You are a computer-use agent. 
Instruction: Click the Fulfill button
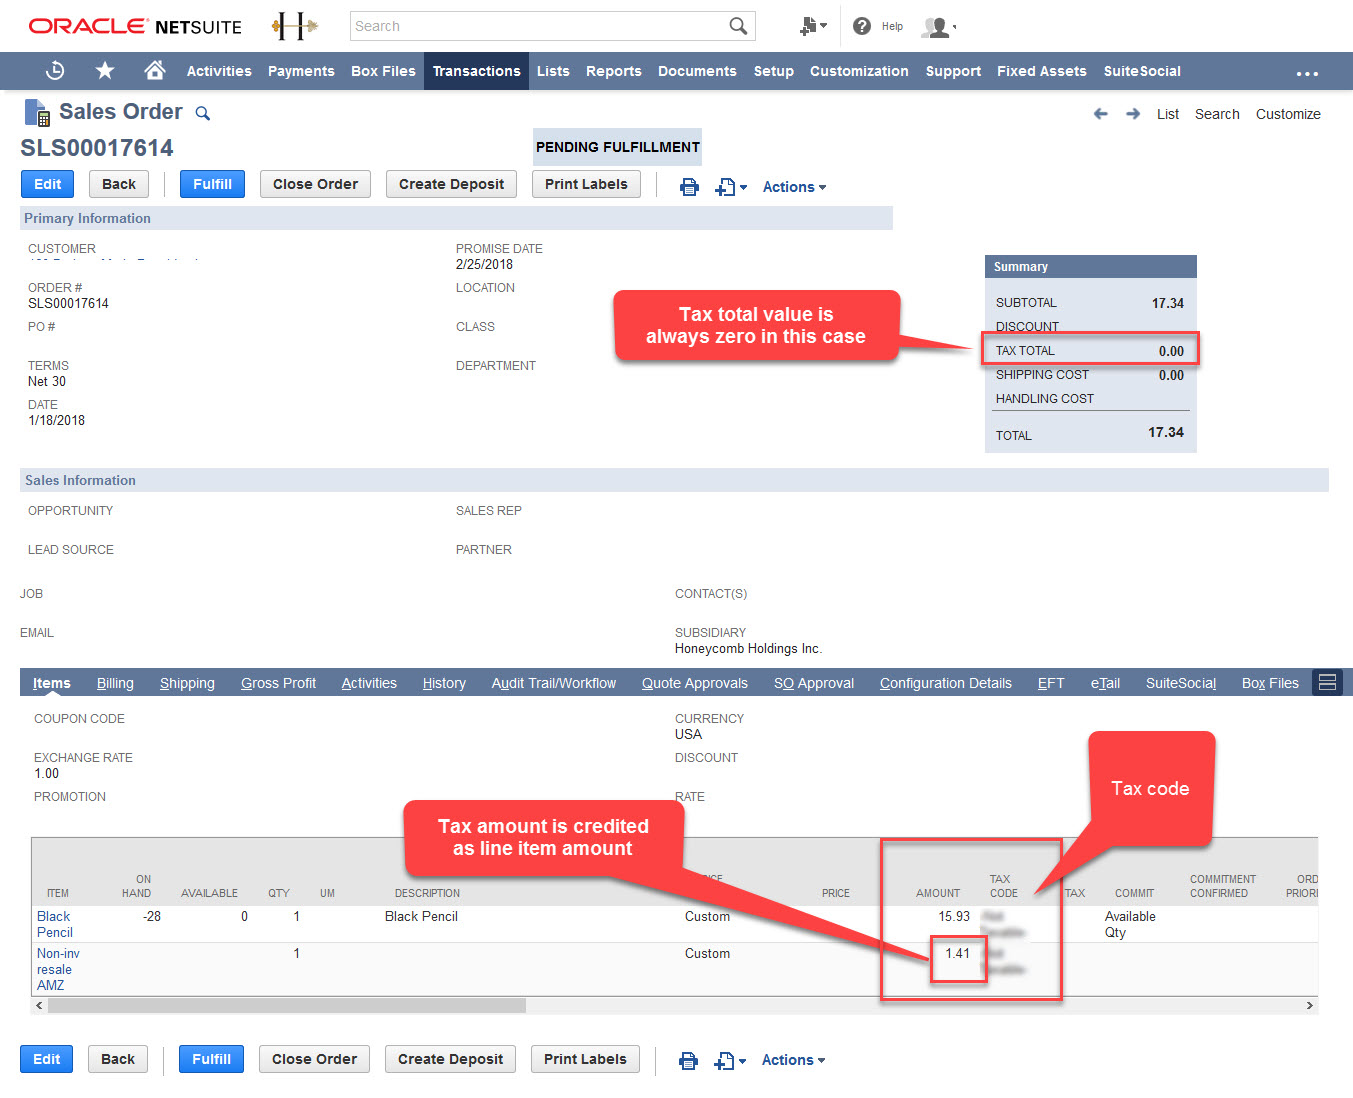[x=211, y=184]
